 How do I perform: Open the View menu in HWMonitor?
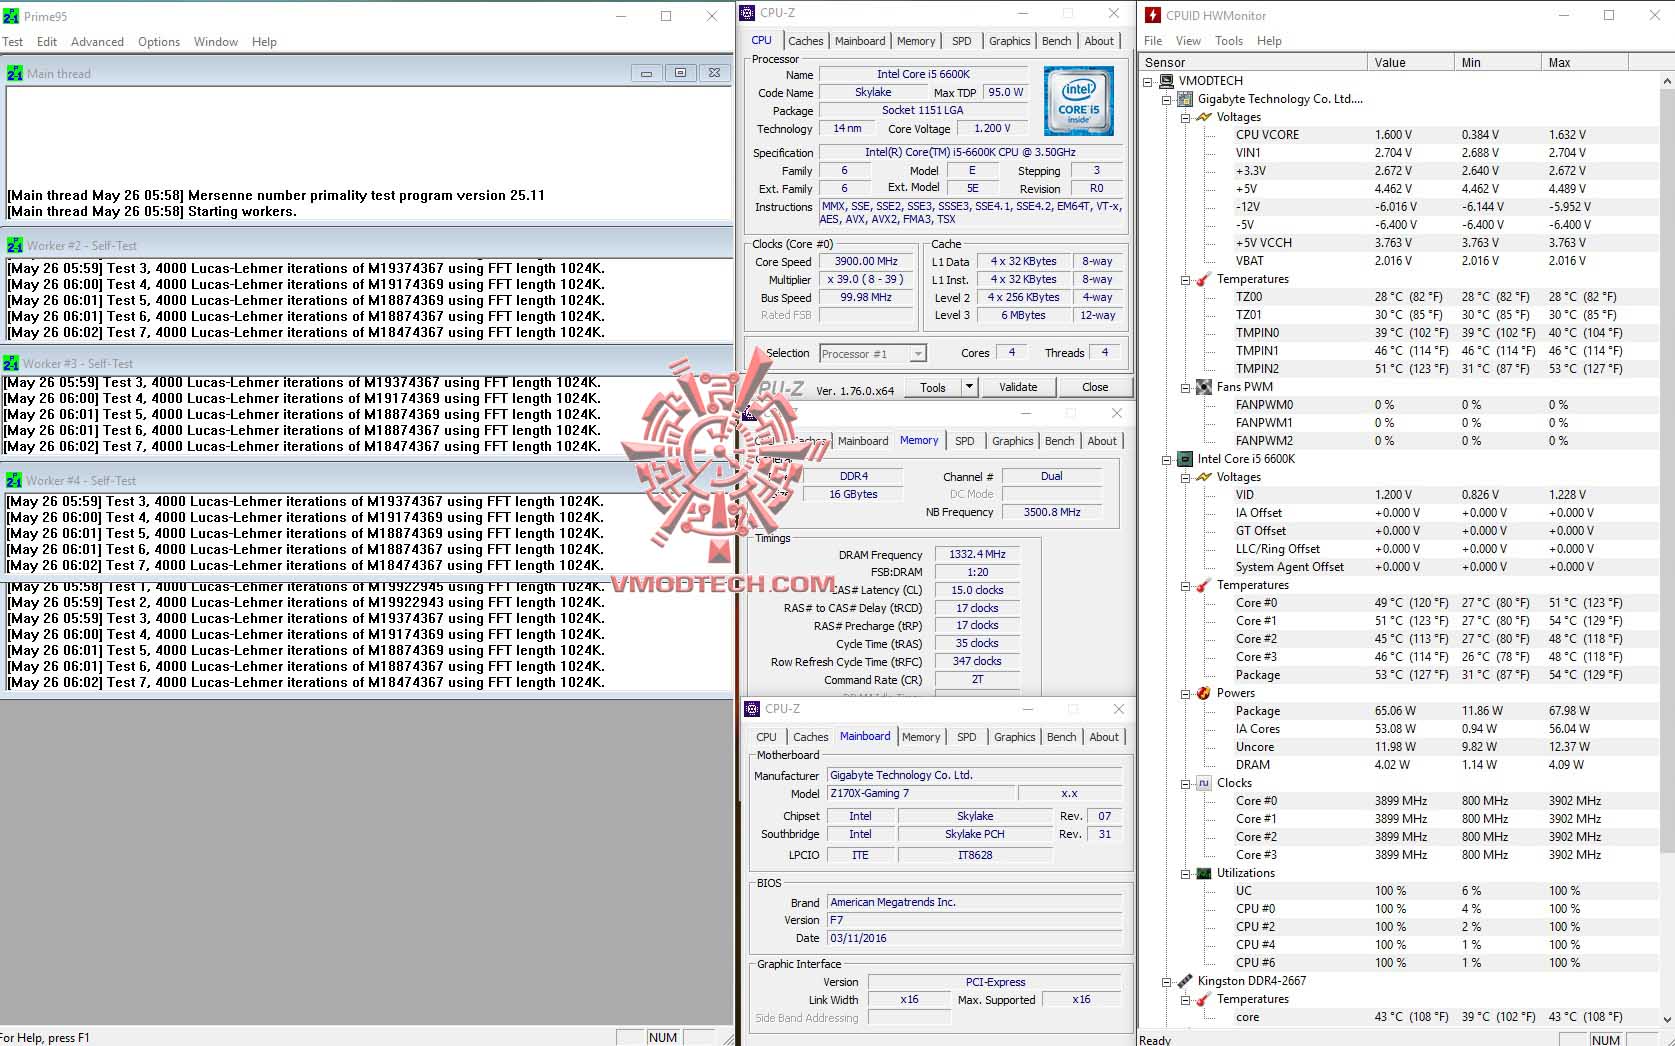tap(1188, 41)
